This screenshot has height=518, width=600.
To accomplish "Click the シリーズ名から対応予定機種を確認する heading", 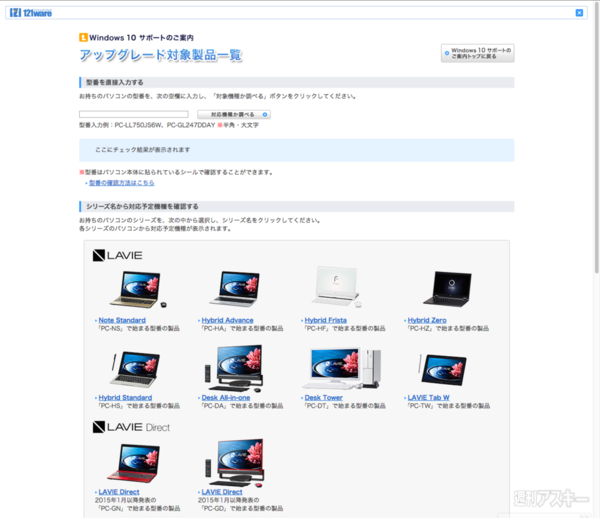I will [142, 207].
